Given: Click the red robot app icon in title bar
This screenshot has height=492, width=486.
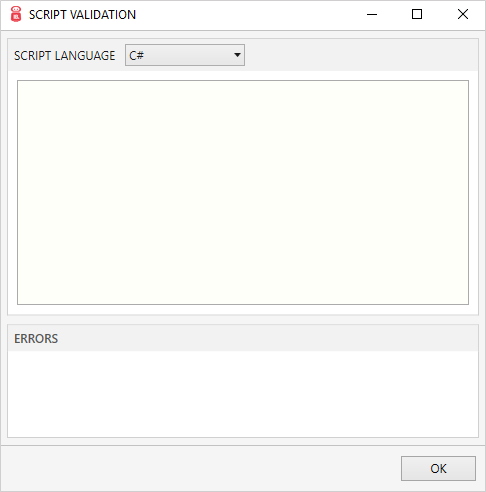Looking at the screenshot, I should (x=16, y=14).
